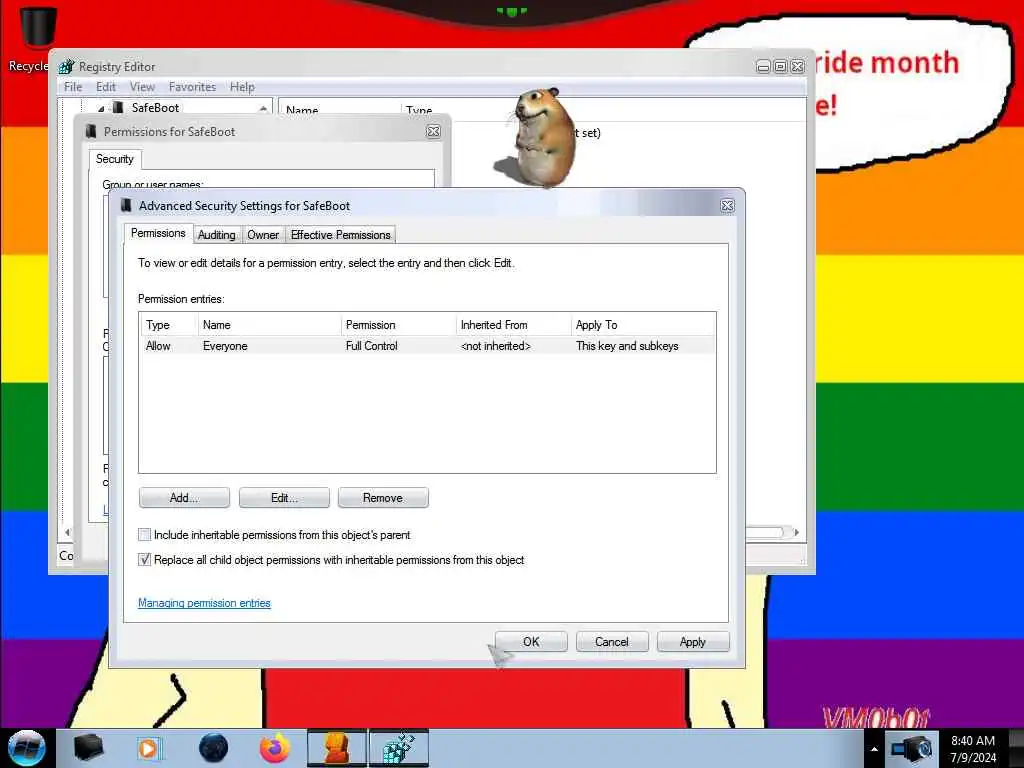1024x768 pixels.
Task: Click the Name column header in Registry Editor
Action: pyautogui.click(x=340, y=109)
